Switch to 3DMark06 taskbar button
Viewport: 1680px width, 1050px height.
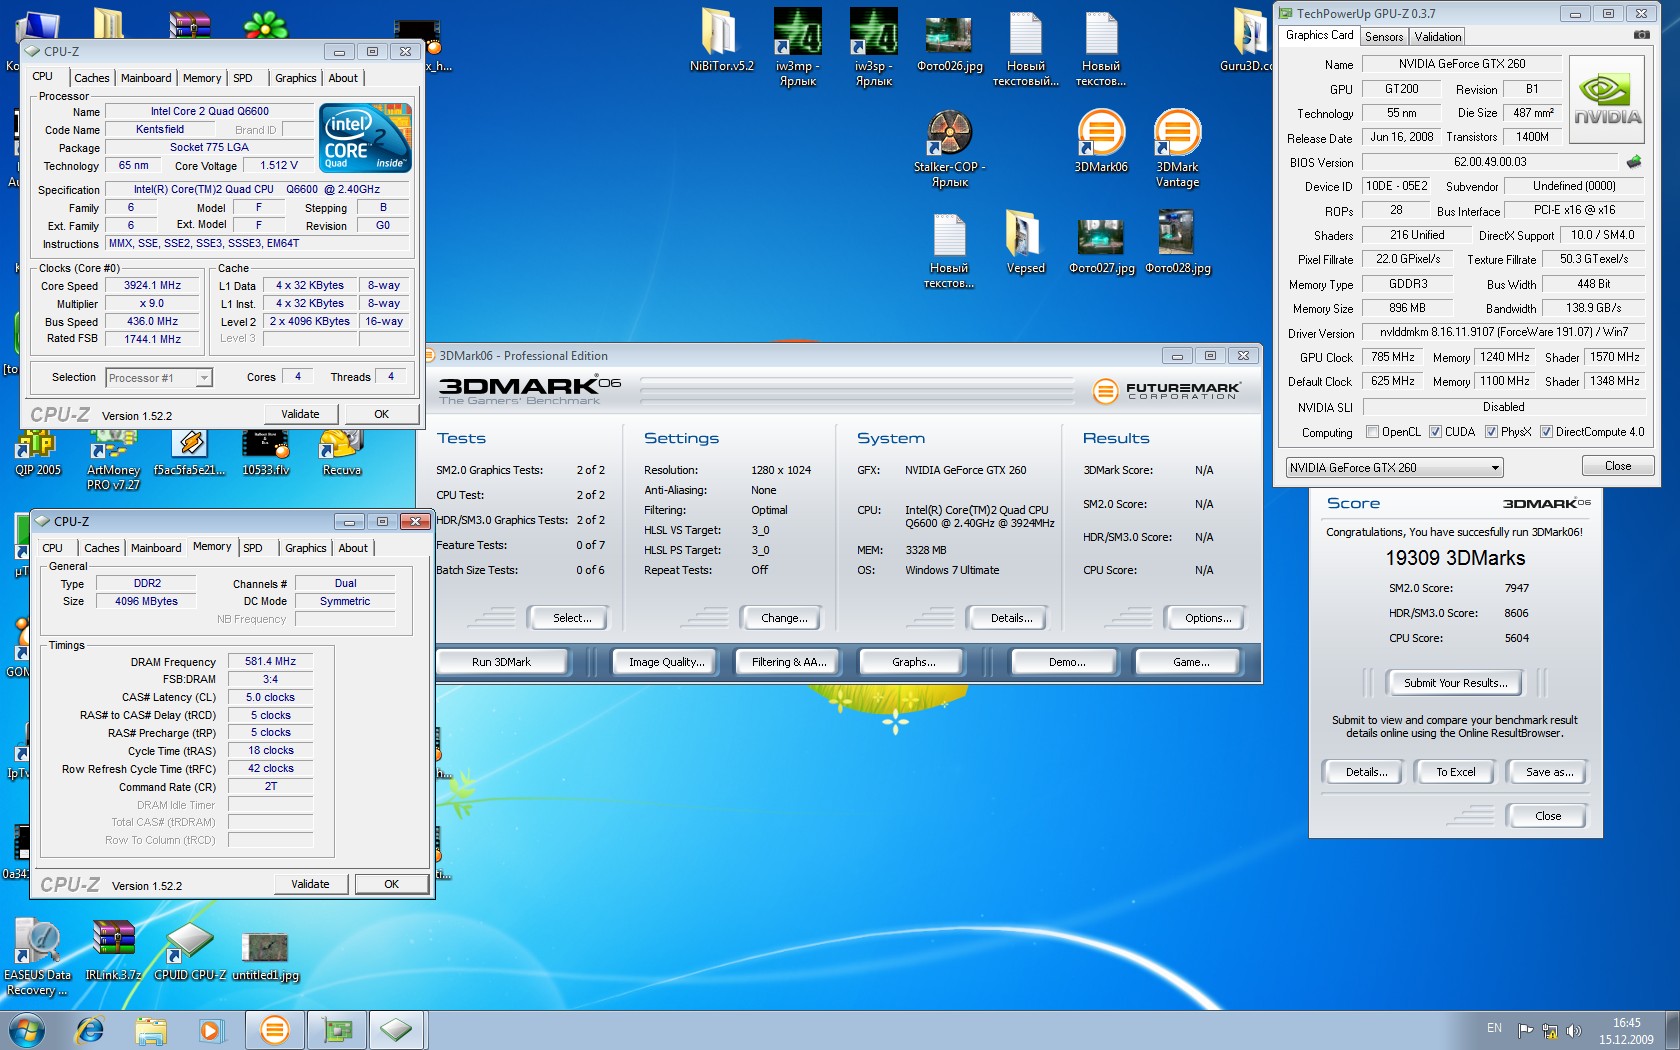(x=275, y=1030)
